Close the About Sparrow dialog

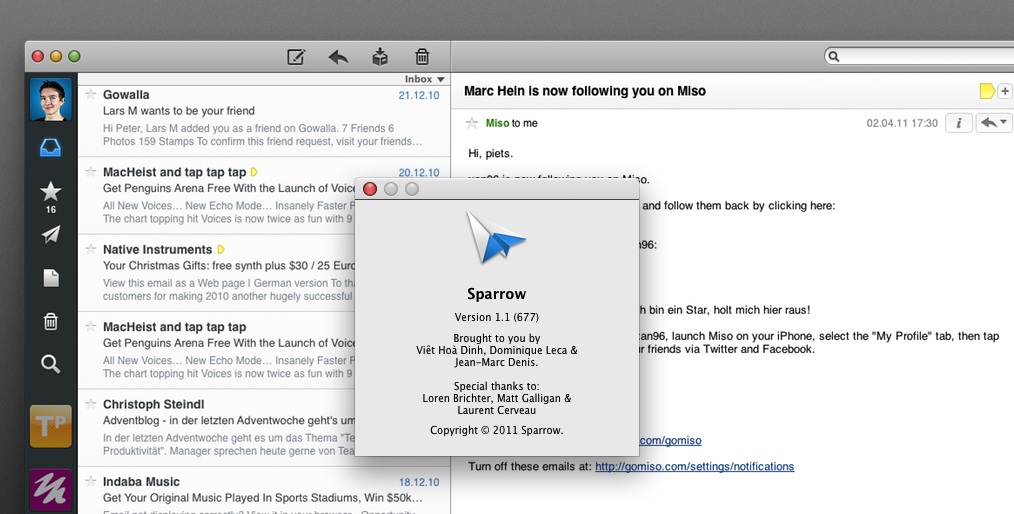tap(370, 189)
